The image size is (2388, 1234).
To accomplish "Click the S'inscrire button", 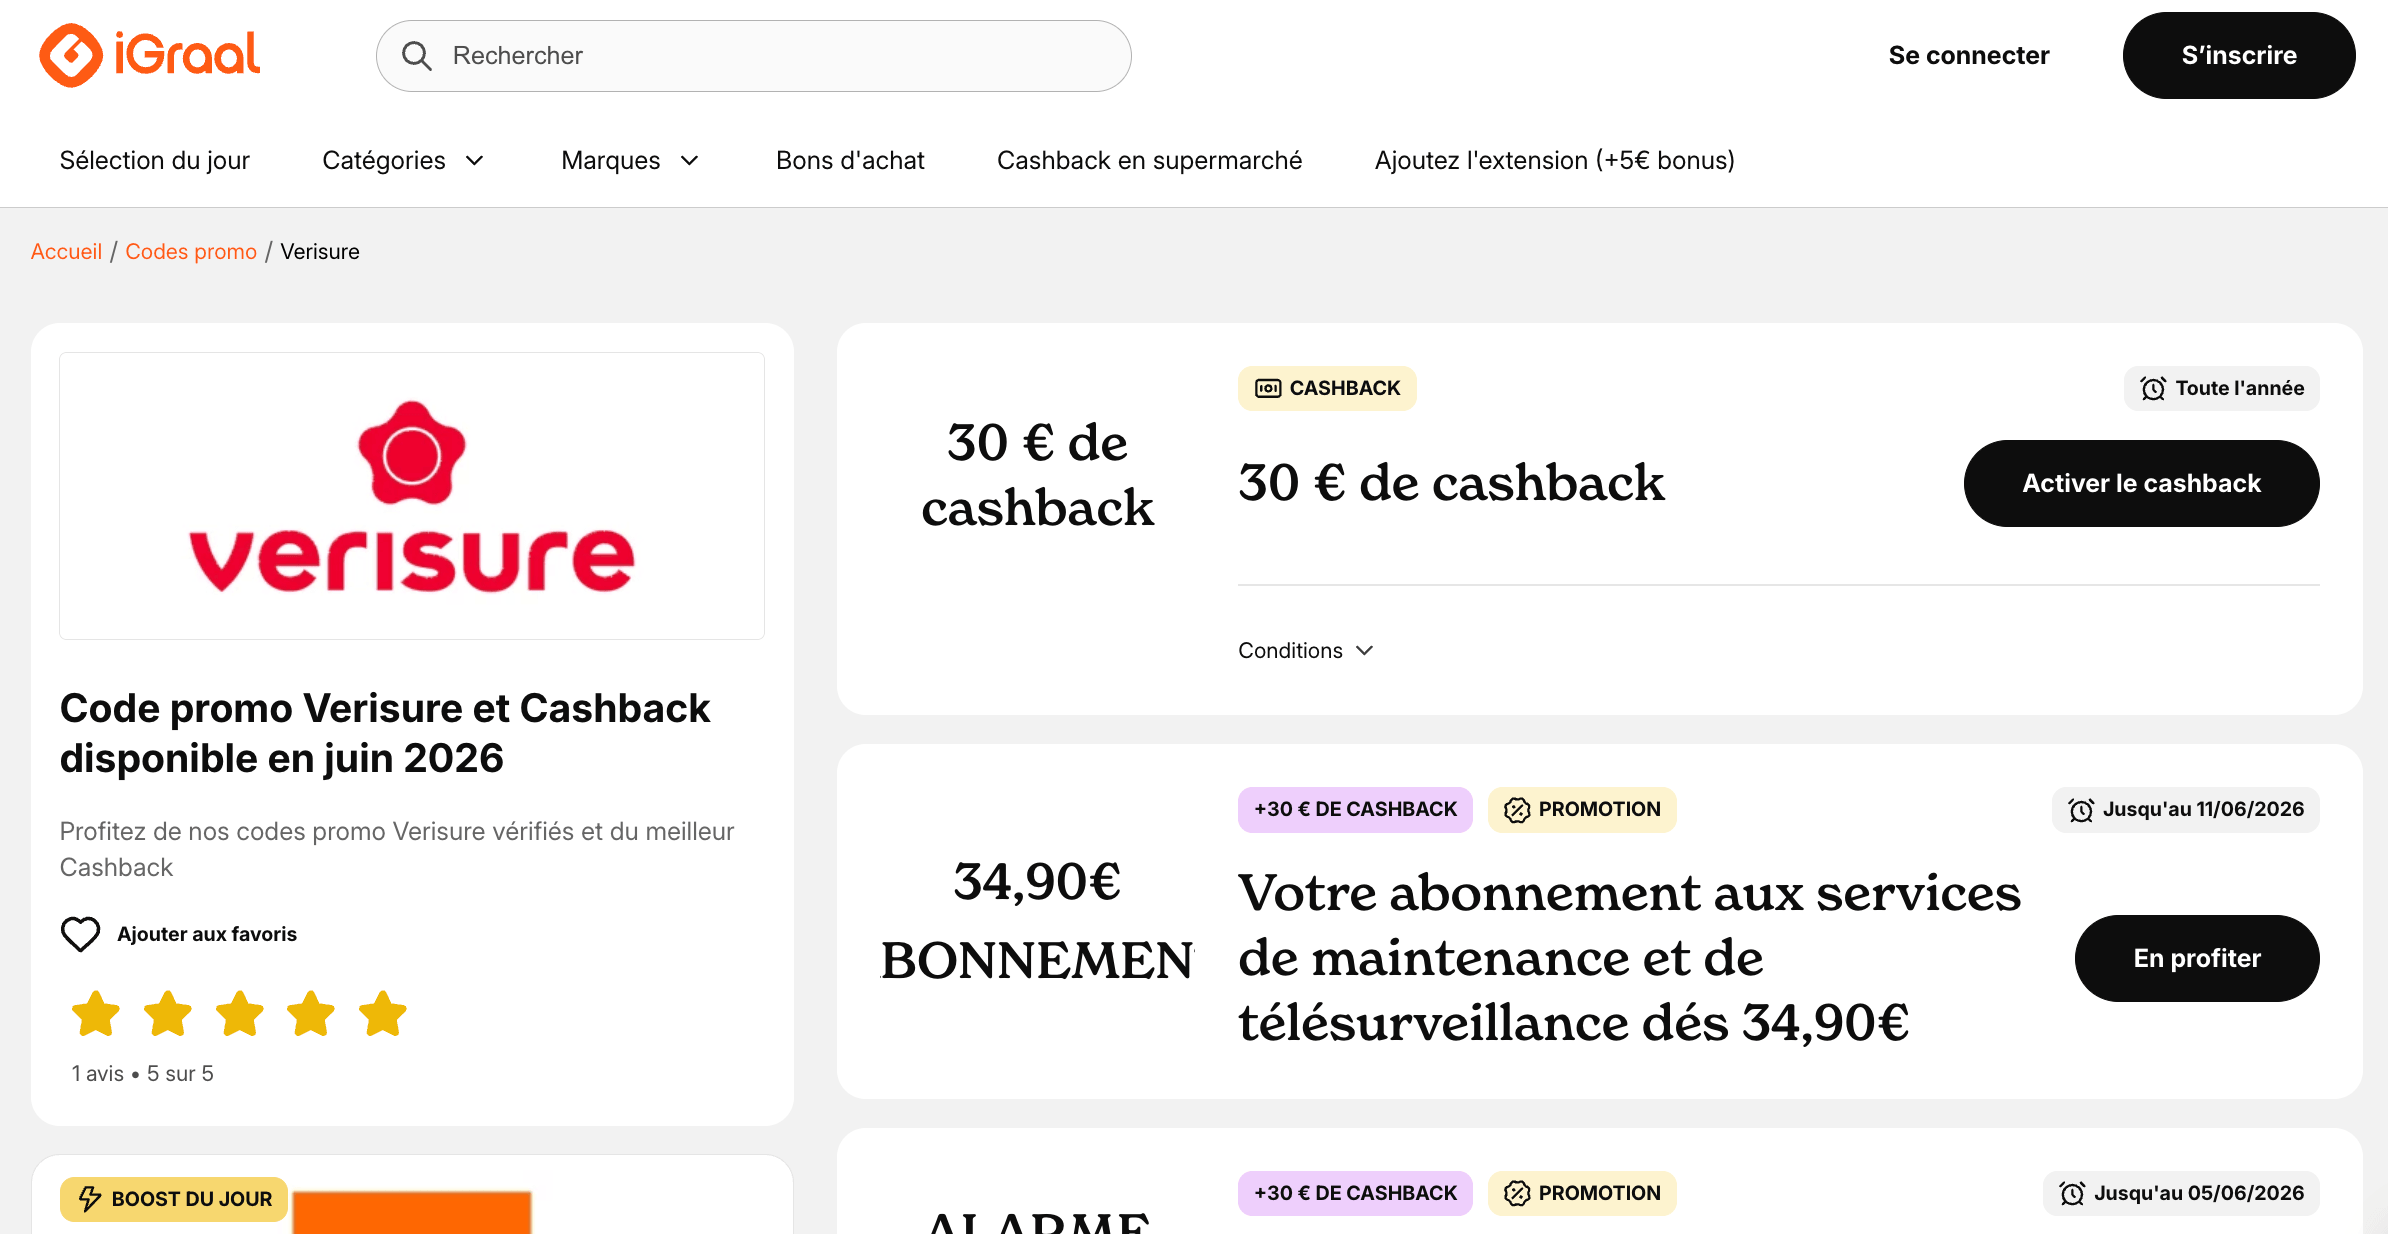I will 2238,55.
